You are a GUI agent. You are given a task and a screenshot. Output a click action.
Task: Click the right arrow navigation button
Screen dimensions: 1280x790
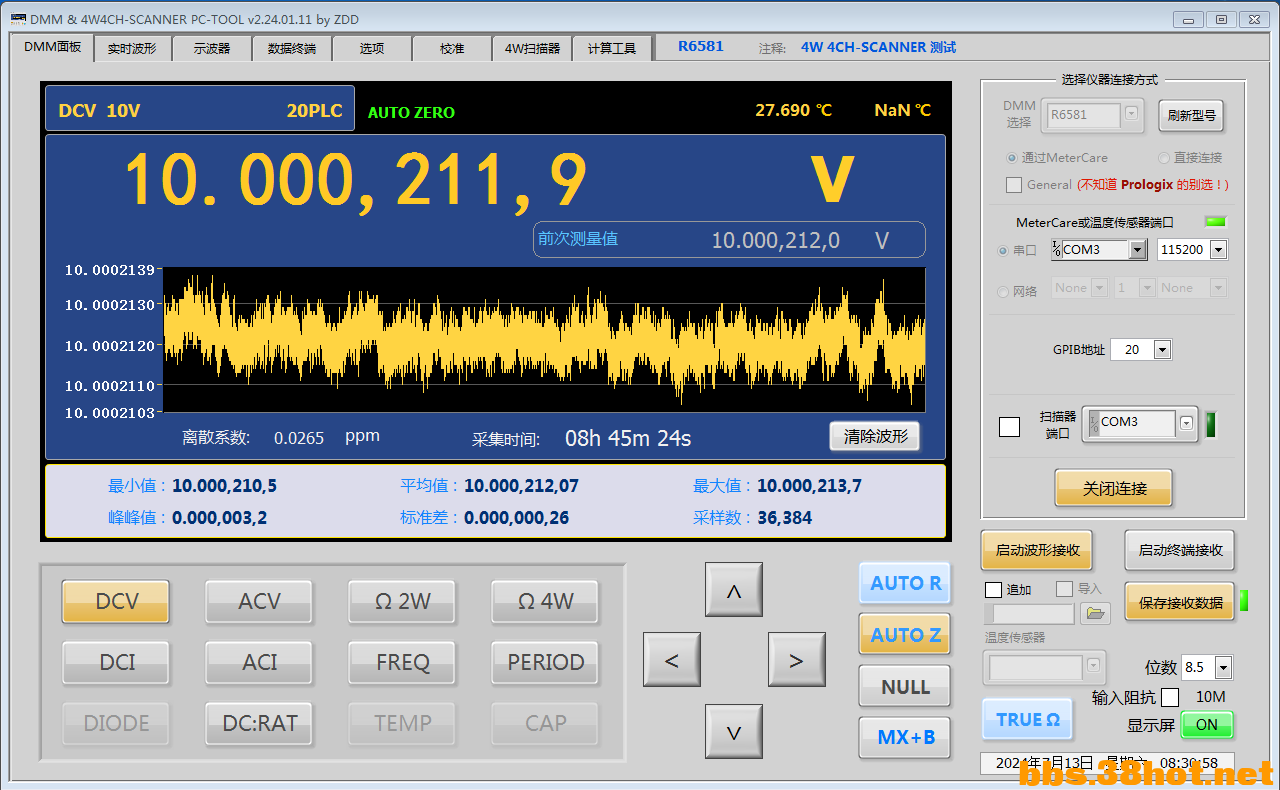(x=796, y=659)
